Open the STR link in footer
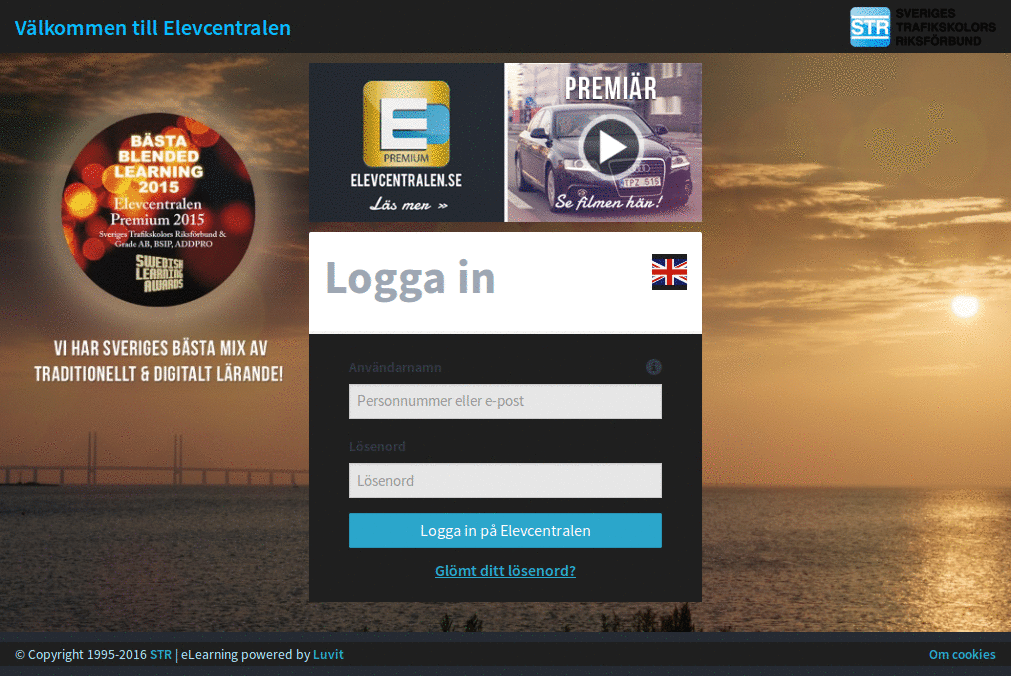1024x676 pixels. (161, 654)
